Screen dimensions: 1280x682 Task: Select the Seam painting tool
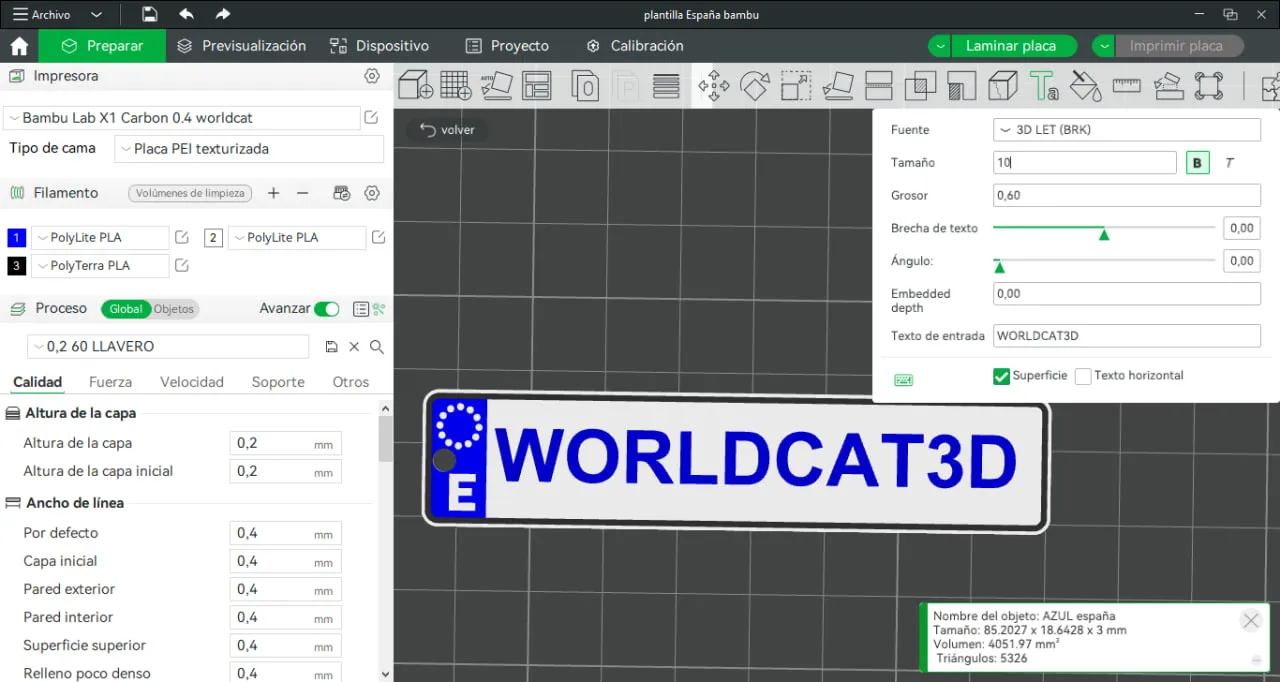coord(1003,86)
